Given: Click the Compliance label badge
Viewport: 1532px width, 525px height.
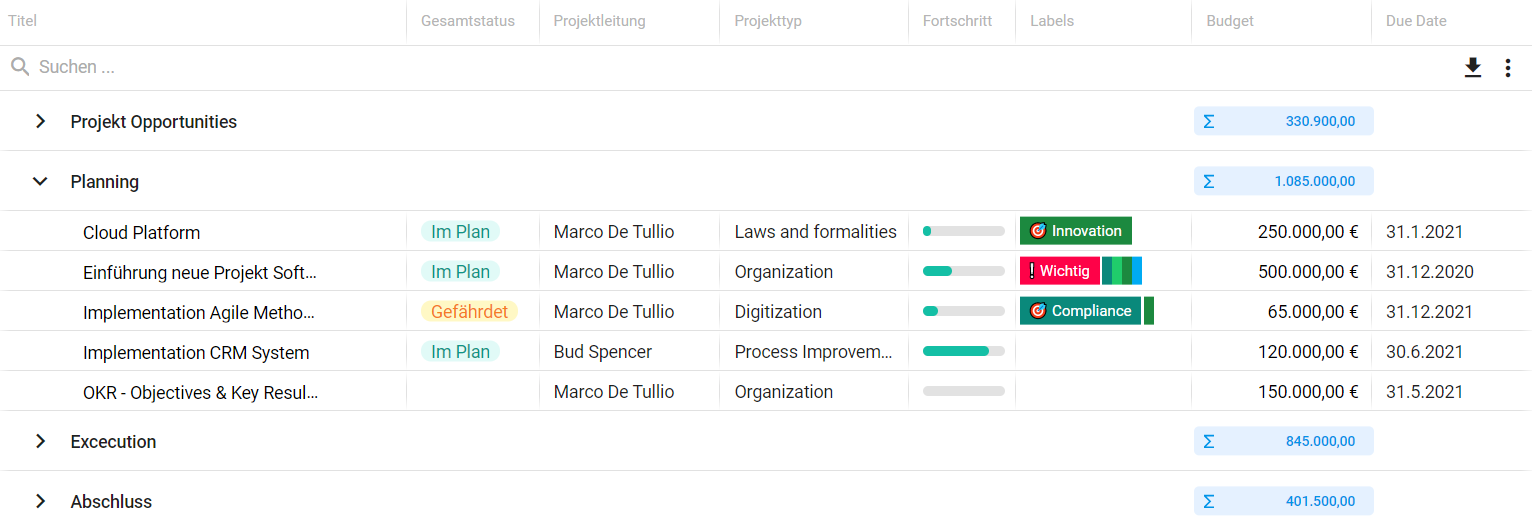Looking at the screenshot, I should [x=1080, y=311].
